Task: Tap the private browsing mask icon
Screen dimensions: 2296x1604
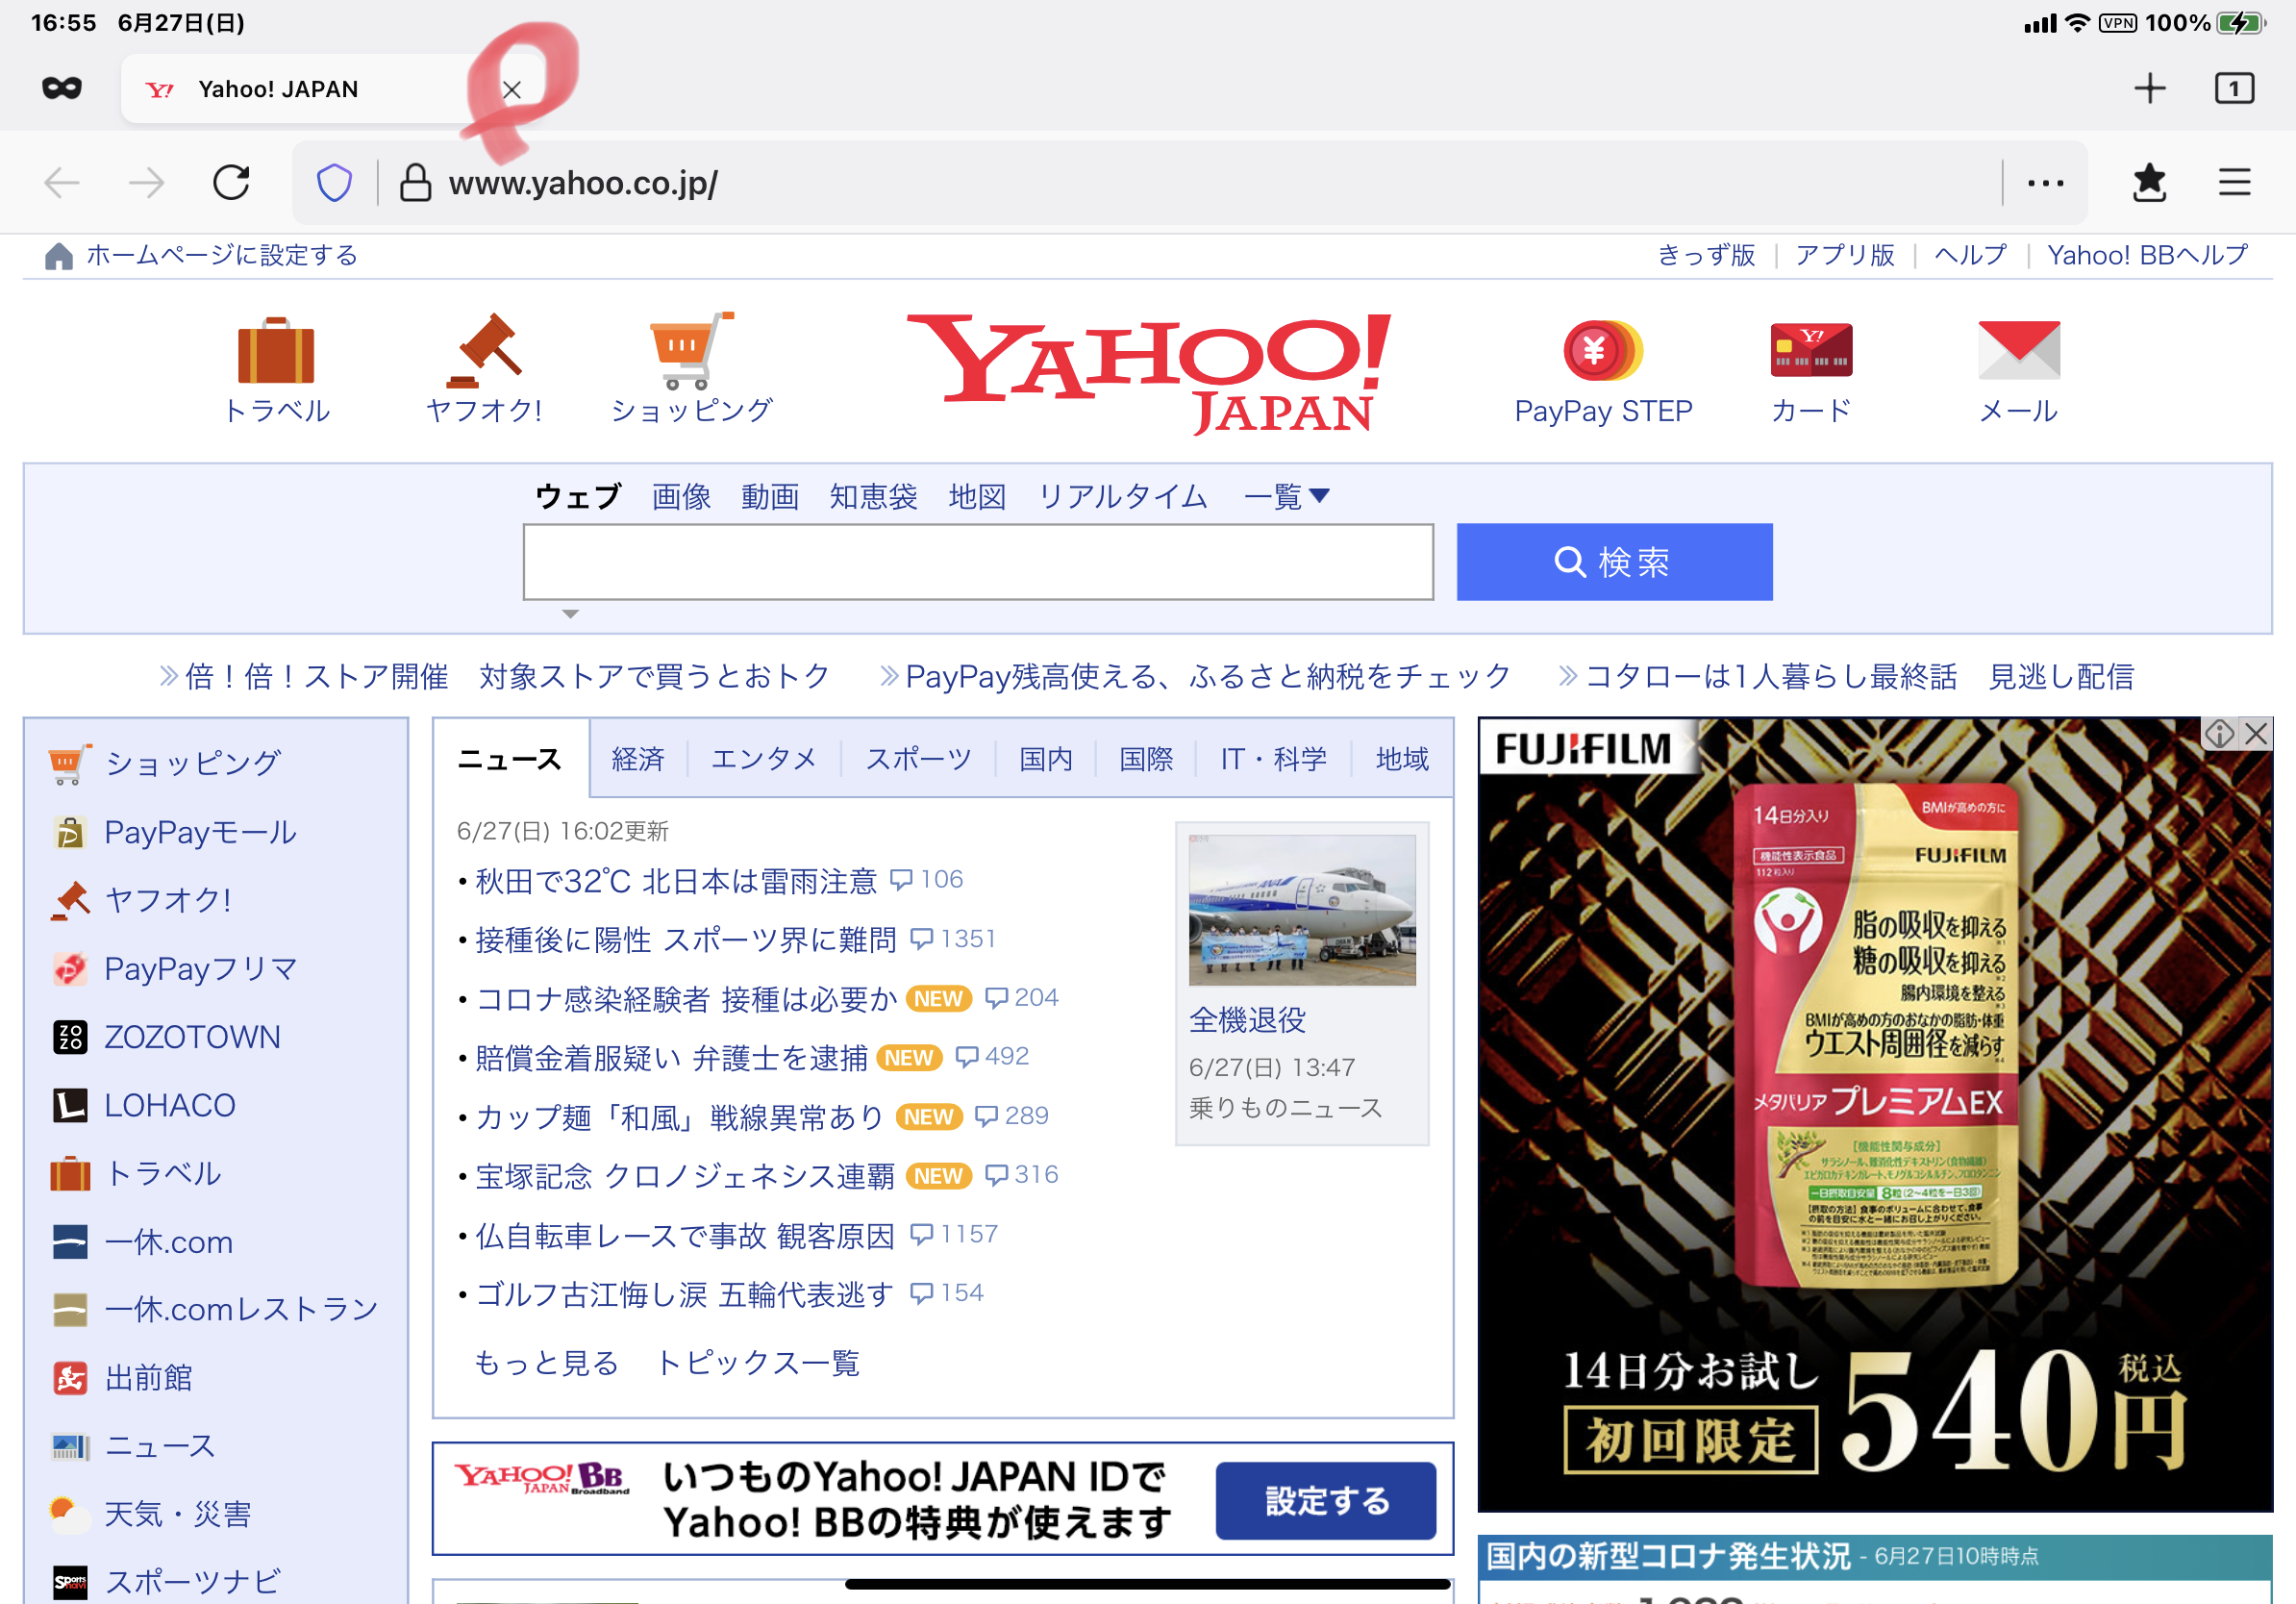Action: [x=62, y=89]
